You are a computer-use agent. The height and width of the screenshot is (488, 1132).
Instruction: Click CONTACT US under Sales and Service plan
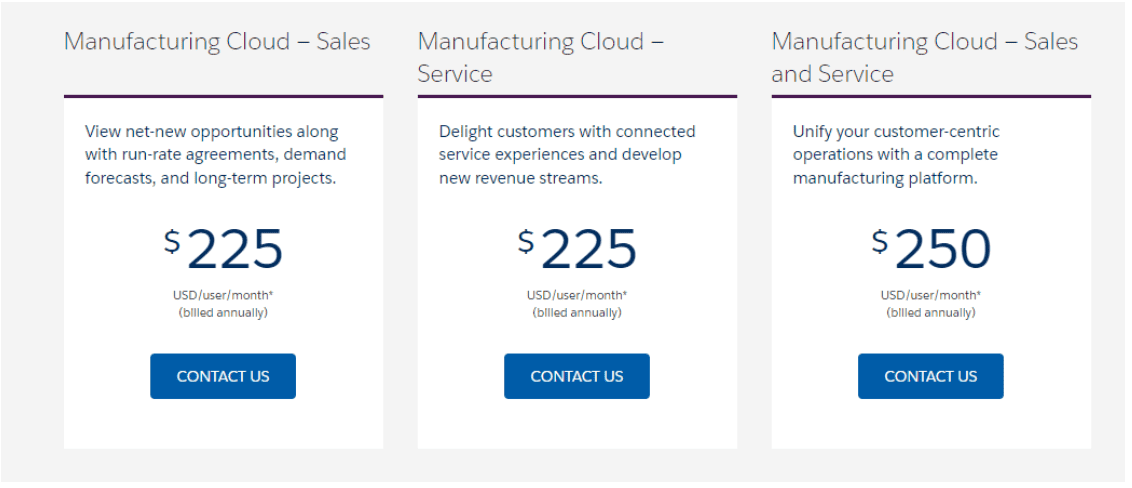931,376
